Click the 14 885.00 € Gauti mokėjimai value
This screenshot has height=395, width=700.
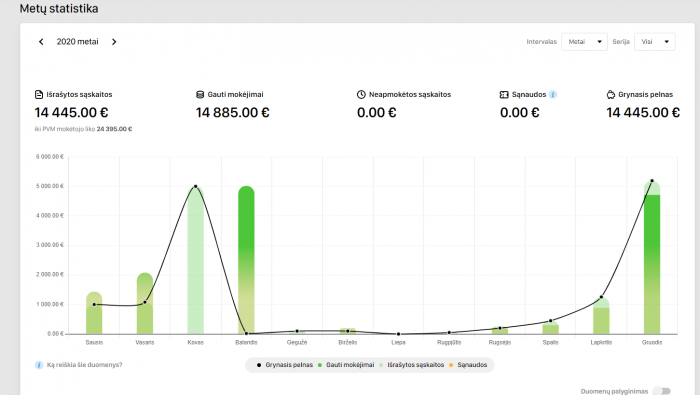(x=233, y=112)
